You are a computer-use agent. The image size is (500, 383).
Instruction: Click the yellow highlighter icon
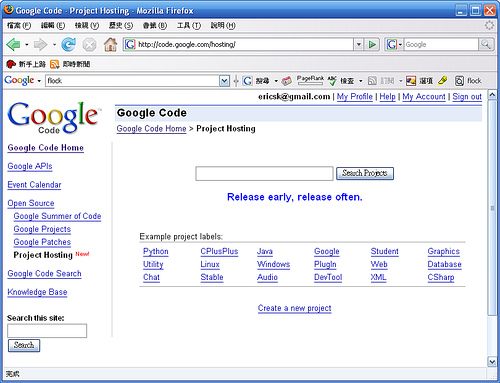pos(442,80)
